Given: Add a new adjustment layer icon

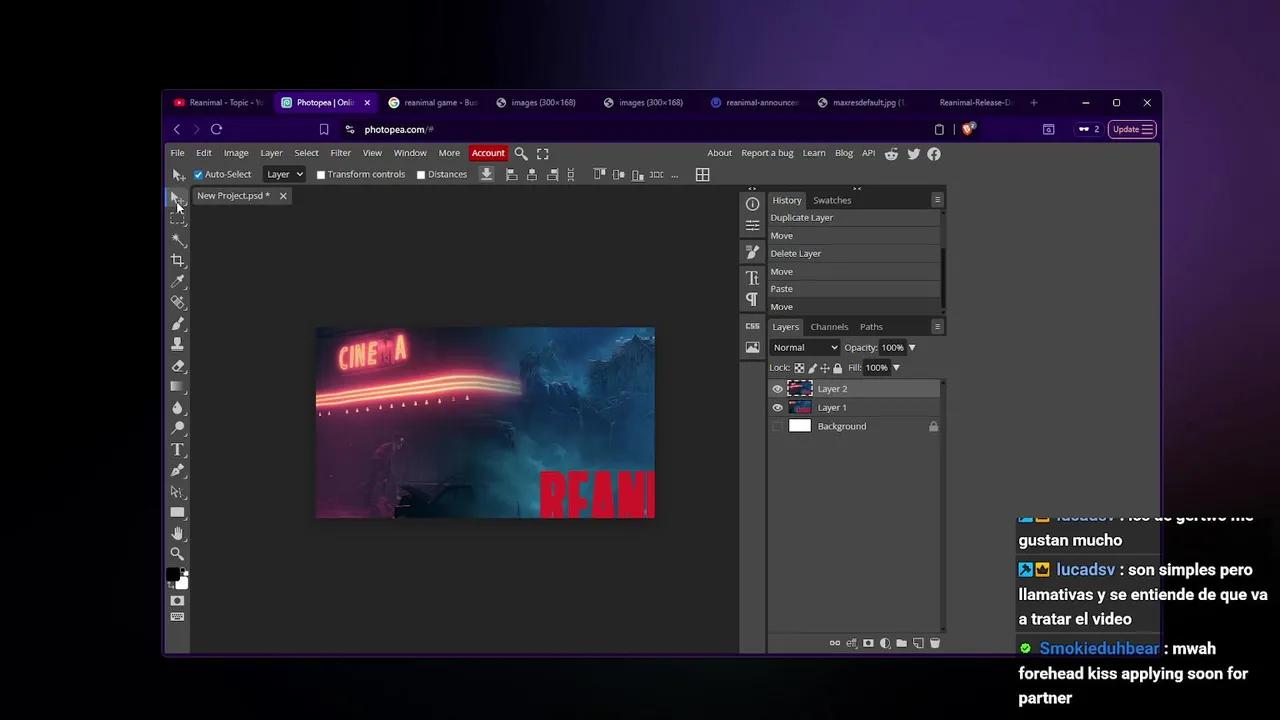Looking at the screenshot, I should pos(885,643).
